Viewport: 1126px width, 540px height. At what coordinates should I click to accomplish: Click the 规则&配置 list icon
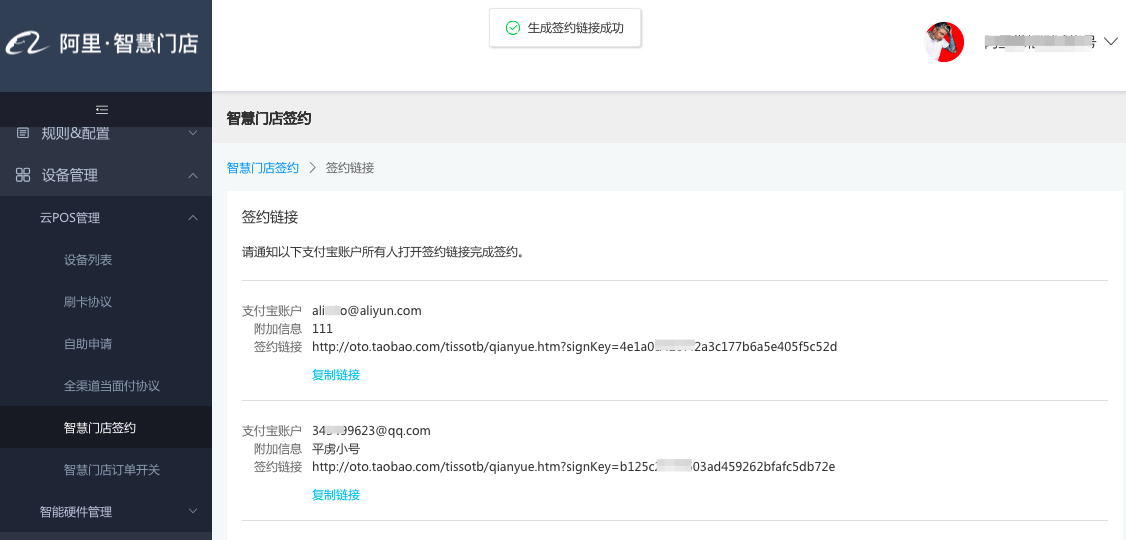pos(23,133)
